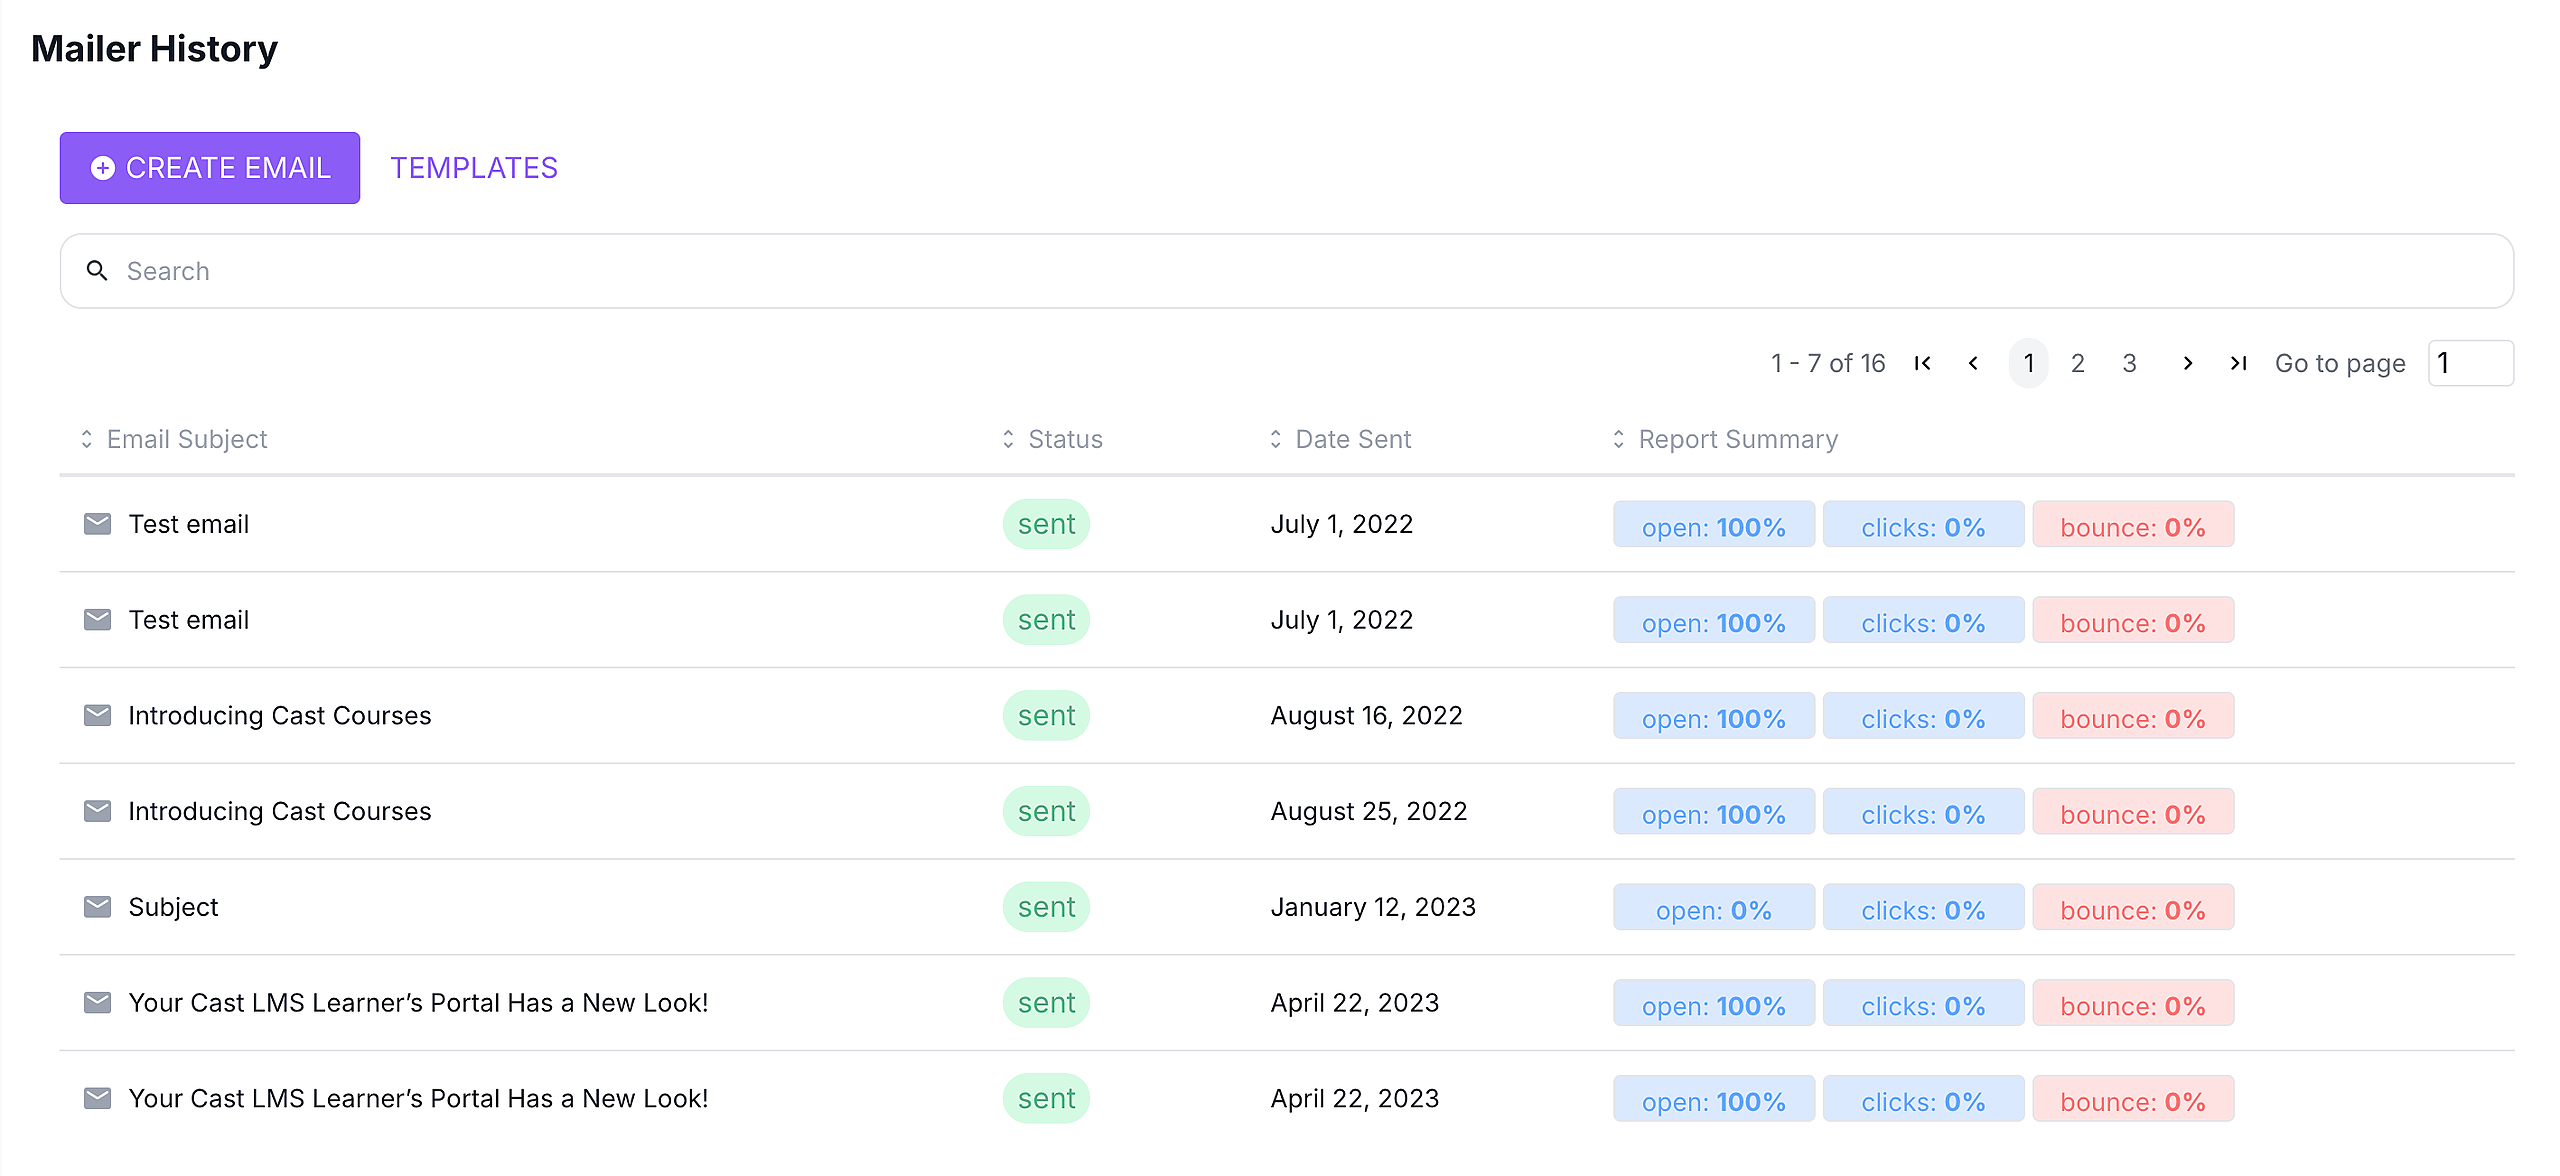Screen dimensions: 2560x1176
Task: Jump to last page arrow icon
Action: point(2238,363)
